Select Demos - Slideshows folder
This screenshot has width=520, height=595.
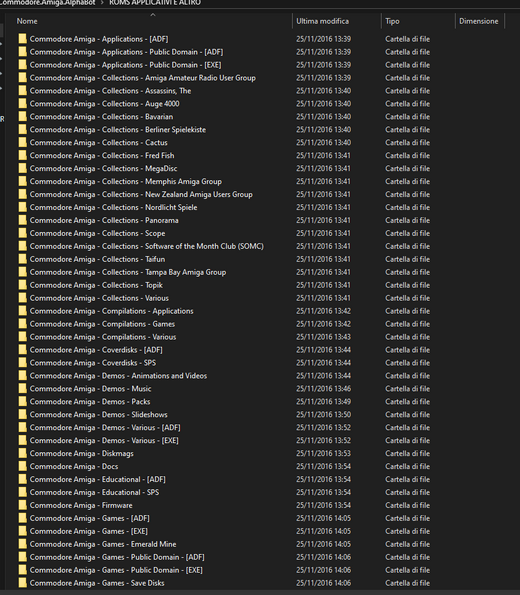tap(99, 414)
